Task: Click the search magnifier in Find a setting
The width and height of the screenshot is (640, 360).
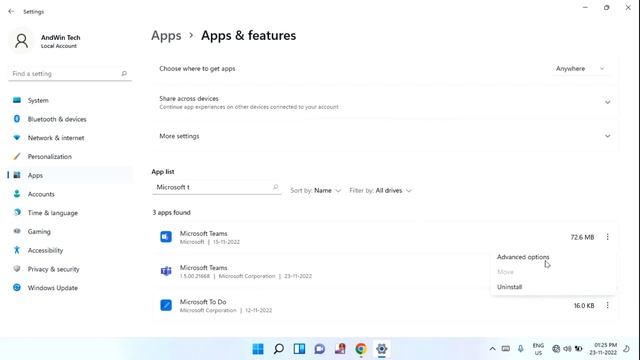Action: coord(124,73)
